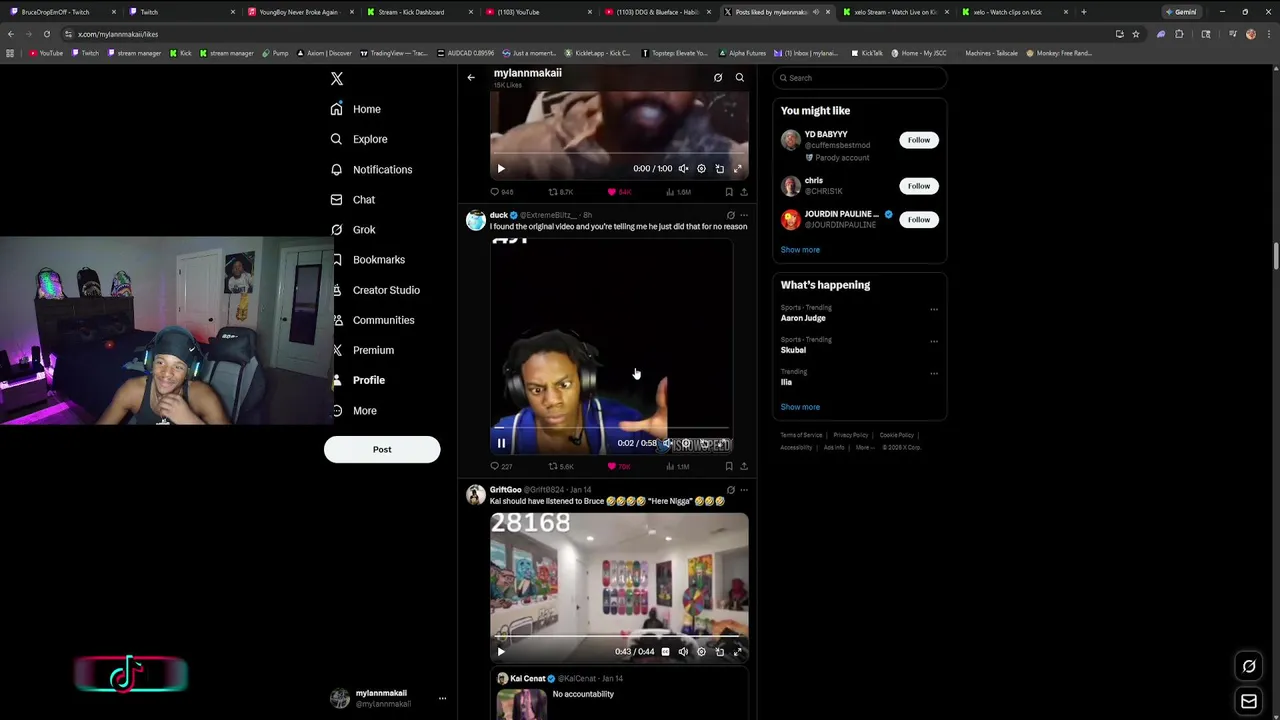
Task: Open Profile in sidebar
Action: point(358,380)
